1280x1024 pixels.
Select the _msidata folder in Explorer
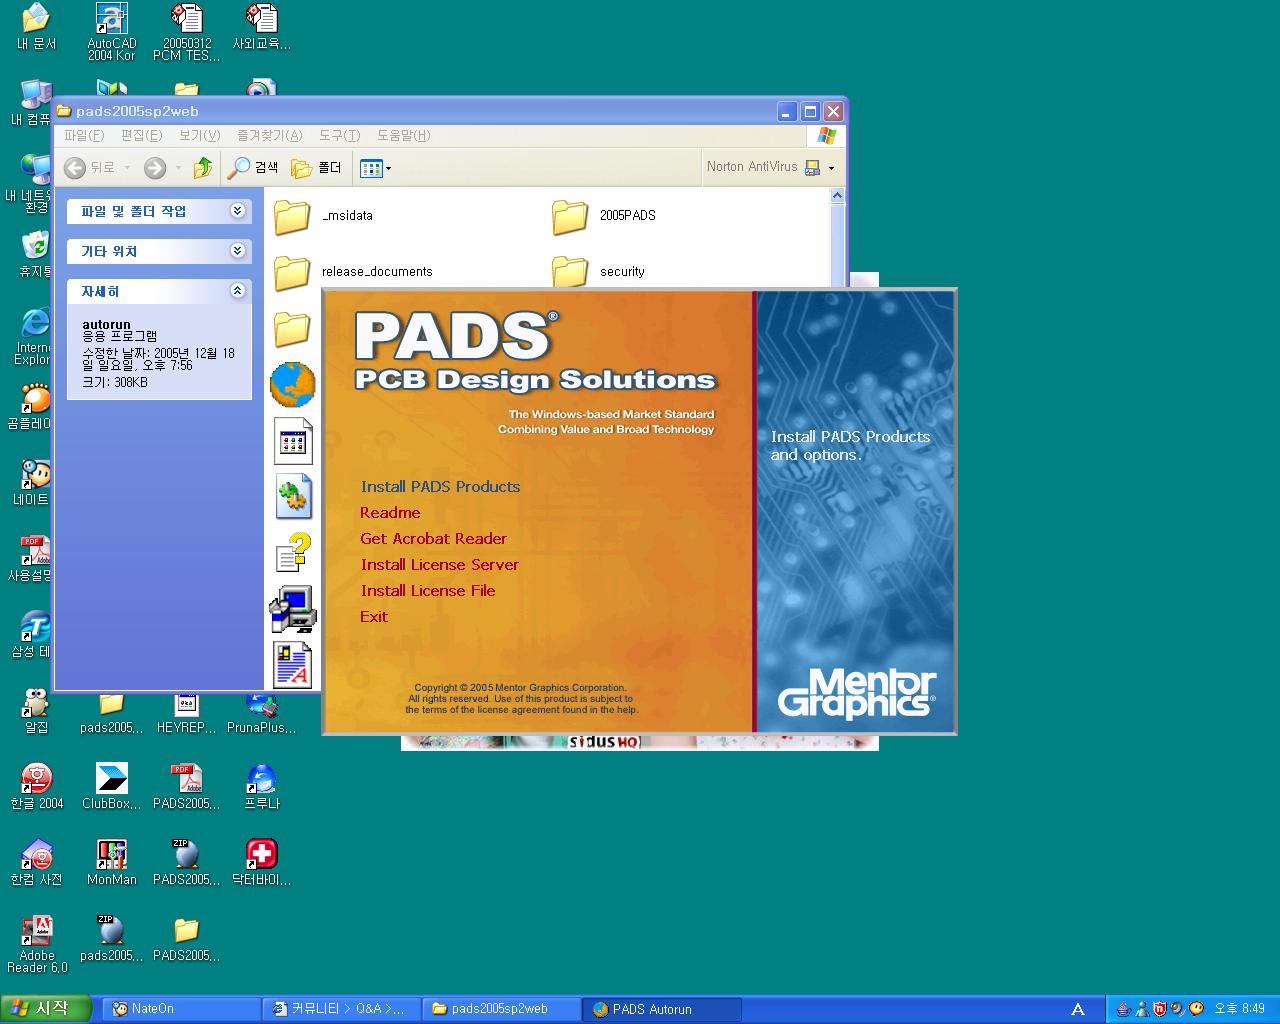pos(323,216)
